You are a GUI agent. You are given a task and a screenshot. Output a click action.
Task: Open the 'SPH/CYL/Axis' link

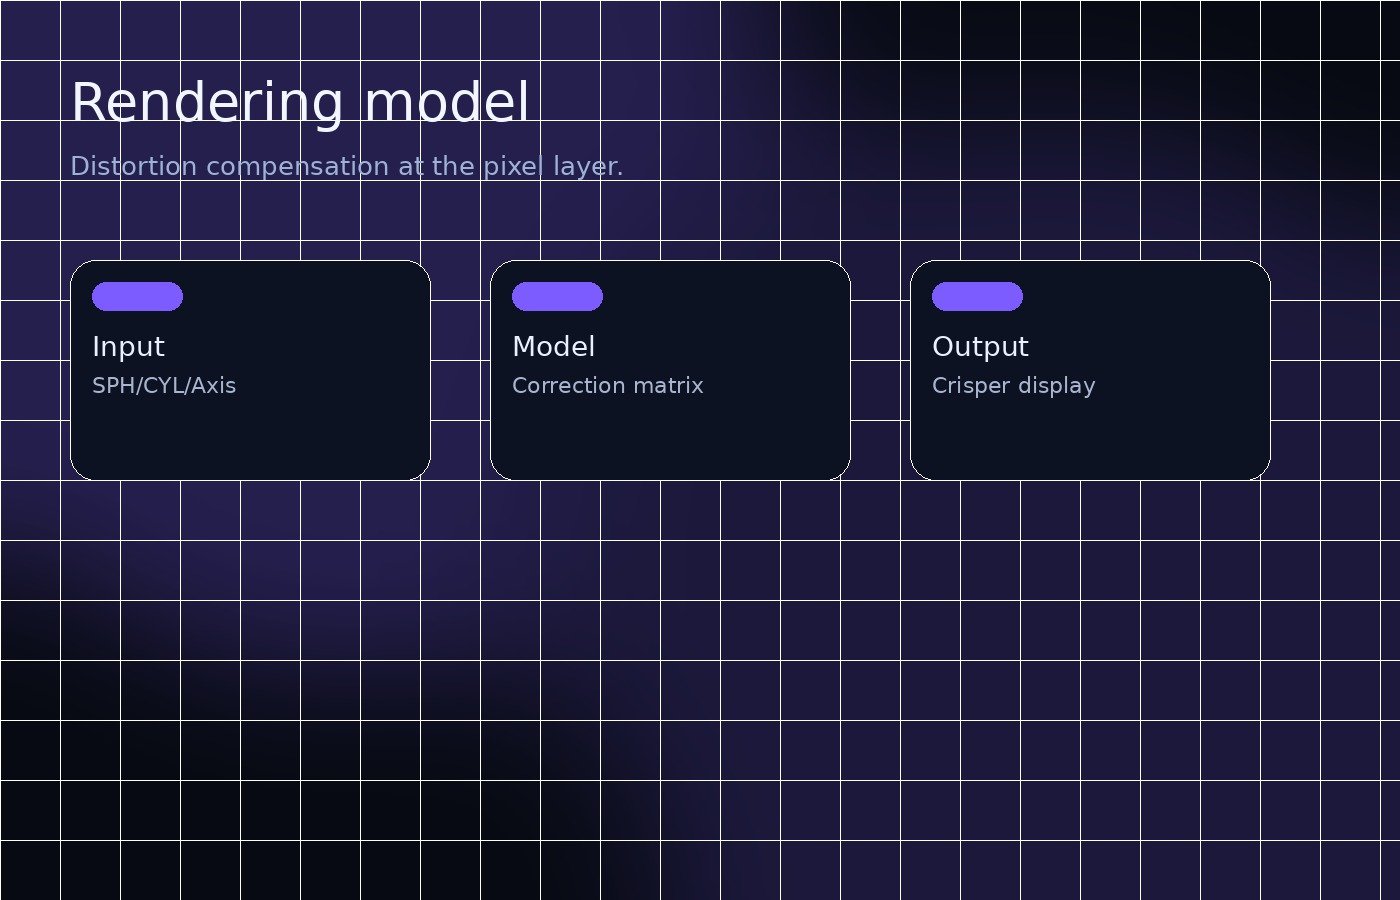(164, 385)
